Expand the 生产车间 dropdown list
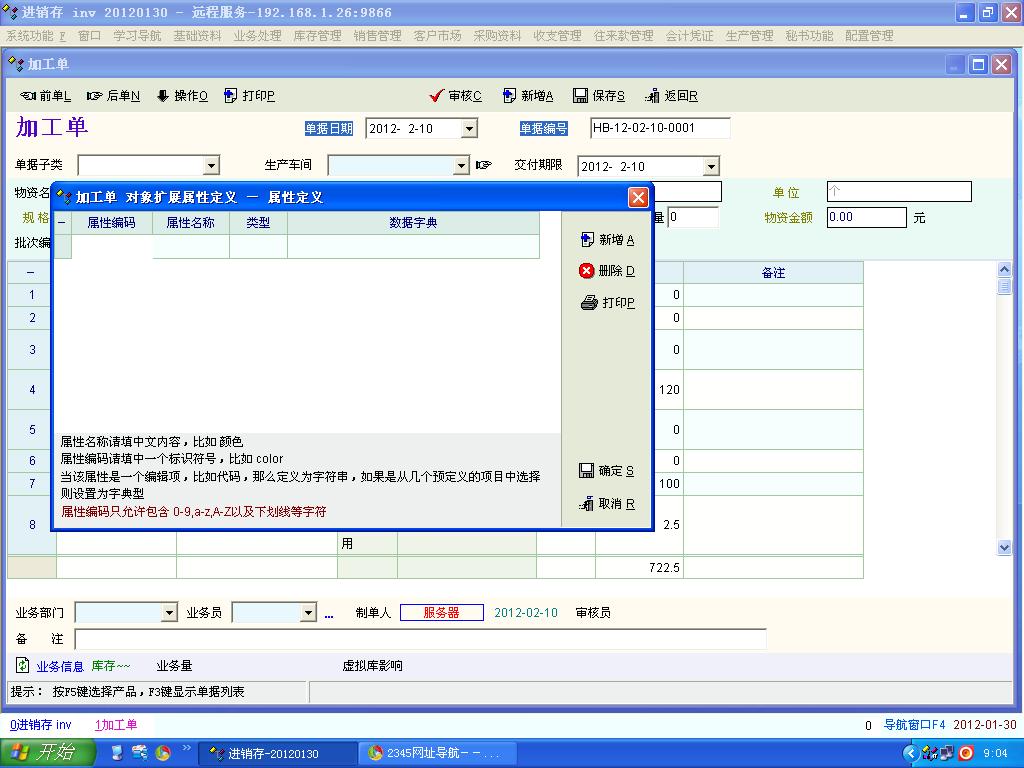Viewport: 1024px width, 768px height. (x=461, y=166)
